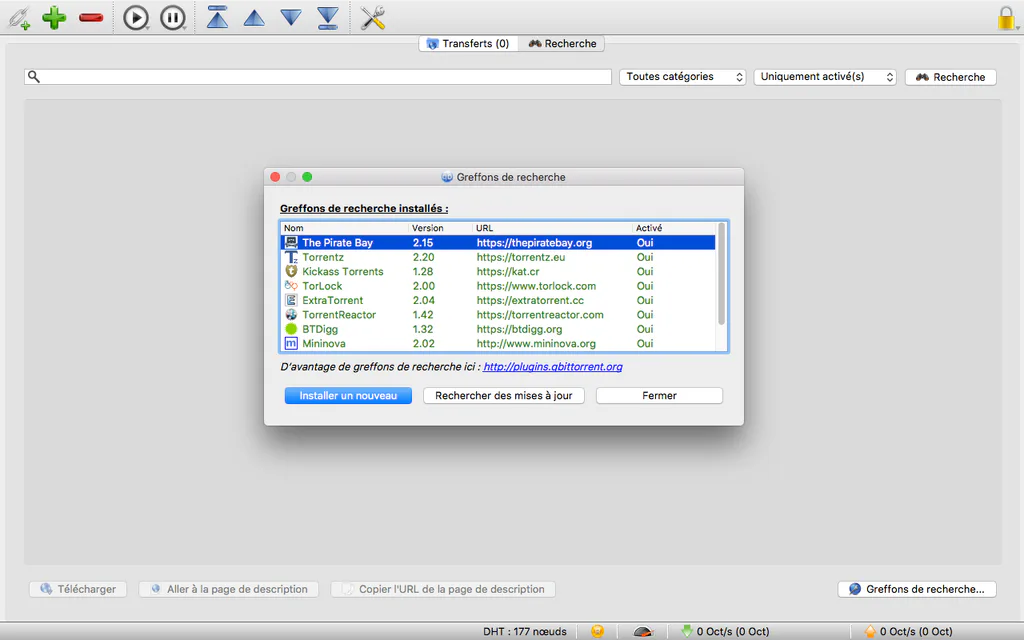Click the move up in queue icon
Viewport: 1024px width, 640px height.
[x=254, y=18]
